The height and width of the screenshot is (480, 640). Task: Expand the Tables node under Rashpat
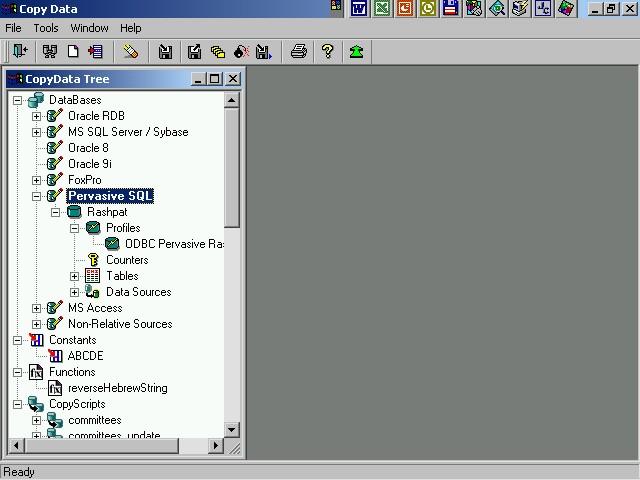75,276
